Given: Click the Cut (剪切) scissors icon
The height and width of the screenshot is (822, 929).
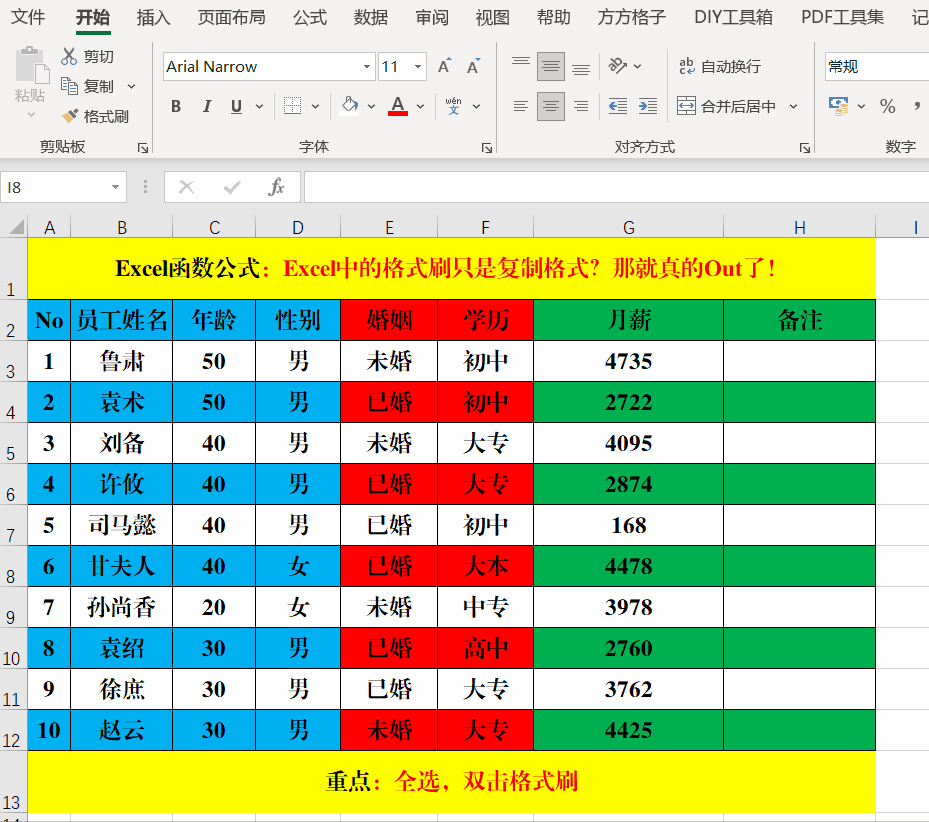Looking at the screenshot, I should pyautogui.click(x=69, y=56).
